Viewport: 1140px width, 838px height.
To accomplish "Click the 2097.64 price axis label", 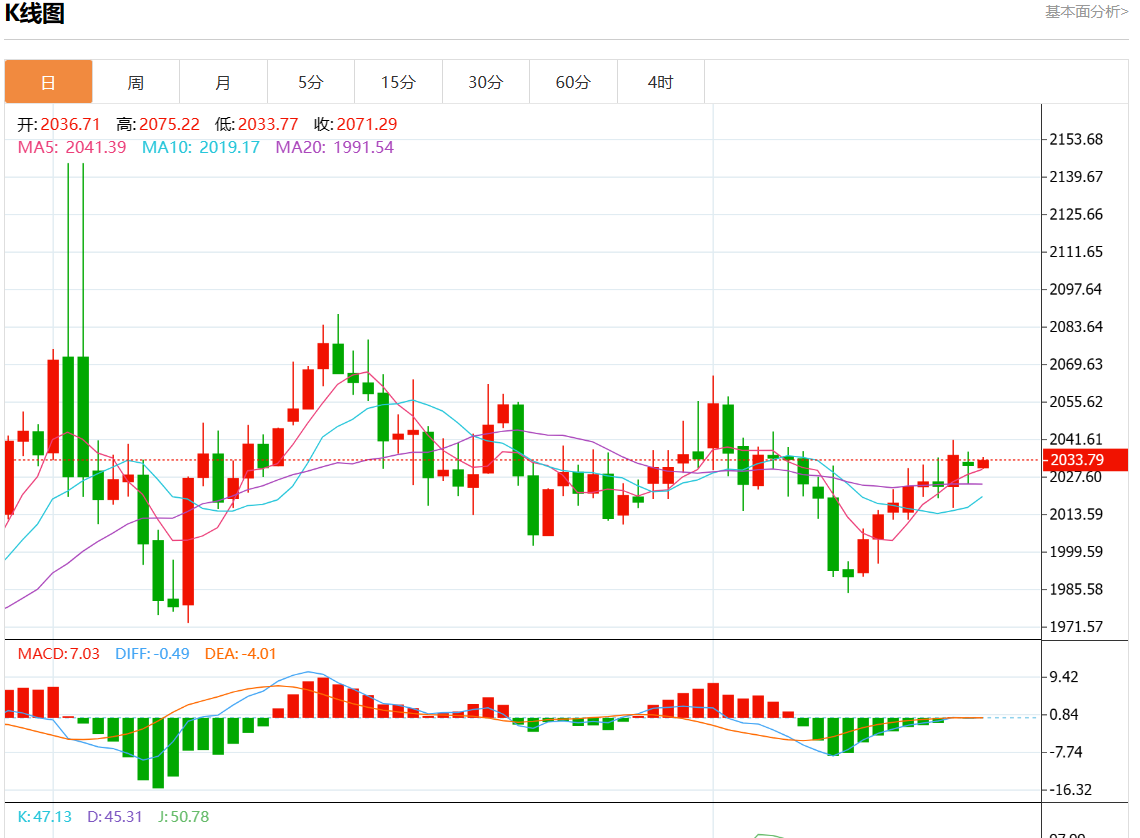I will click(1076, 289).
